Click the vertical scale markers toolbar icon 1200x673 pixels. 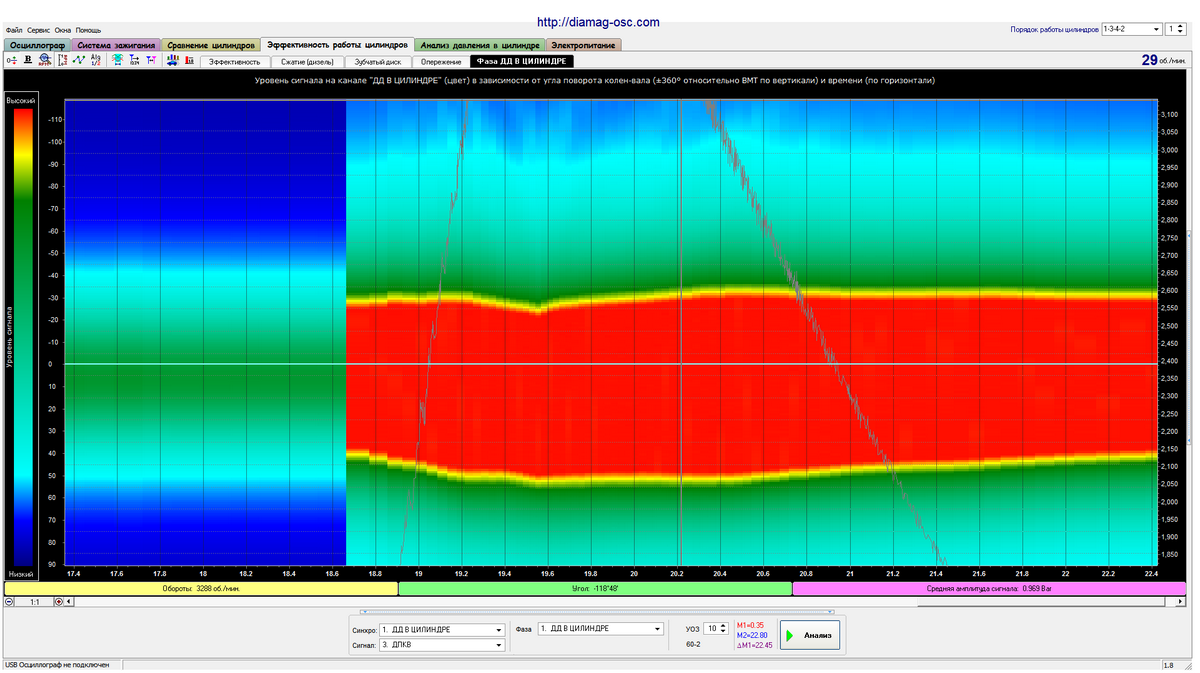point(62,60)
